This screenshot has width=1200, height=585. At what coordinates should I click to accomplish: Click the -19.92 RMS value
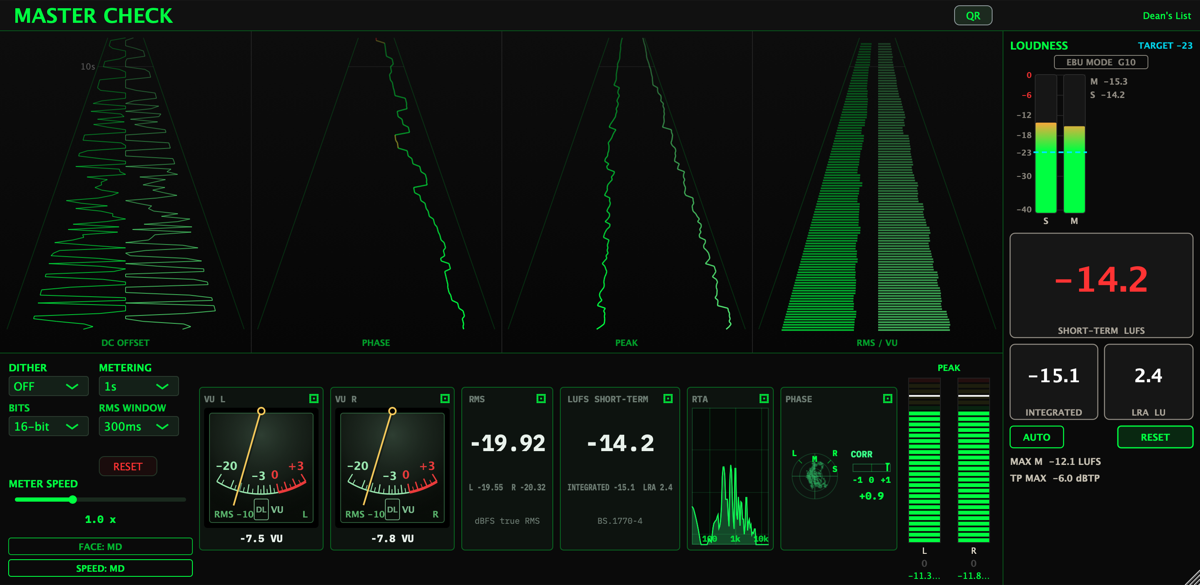(508, 443)
